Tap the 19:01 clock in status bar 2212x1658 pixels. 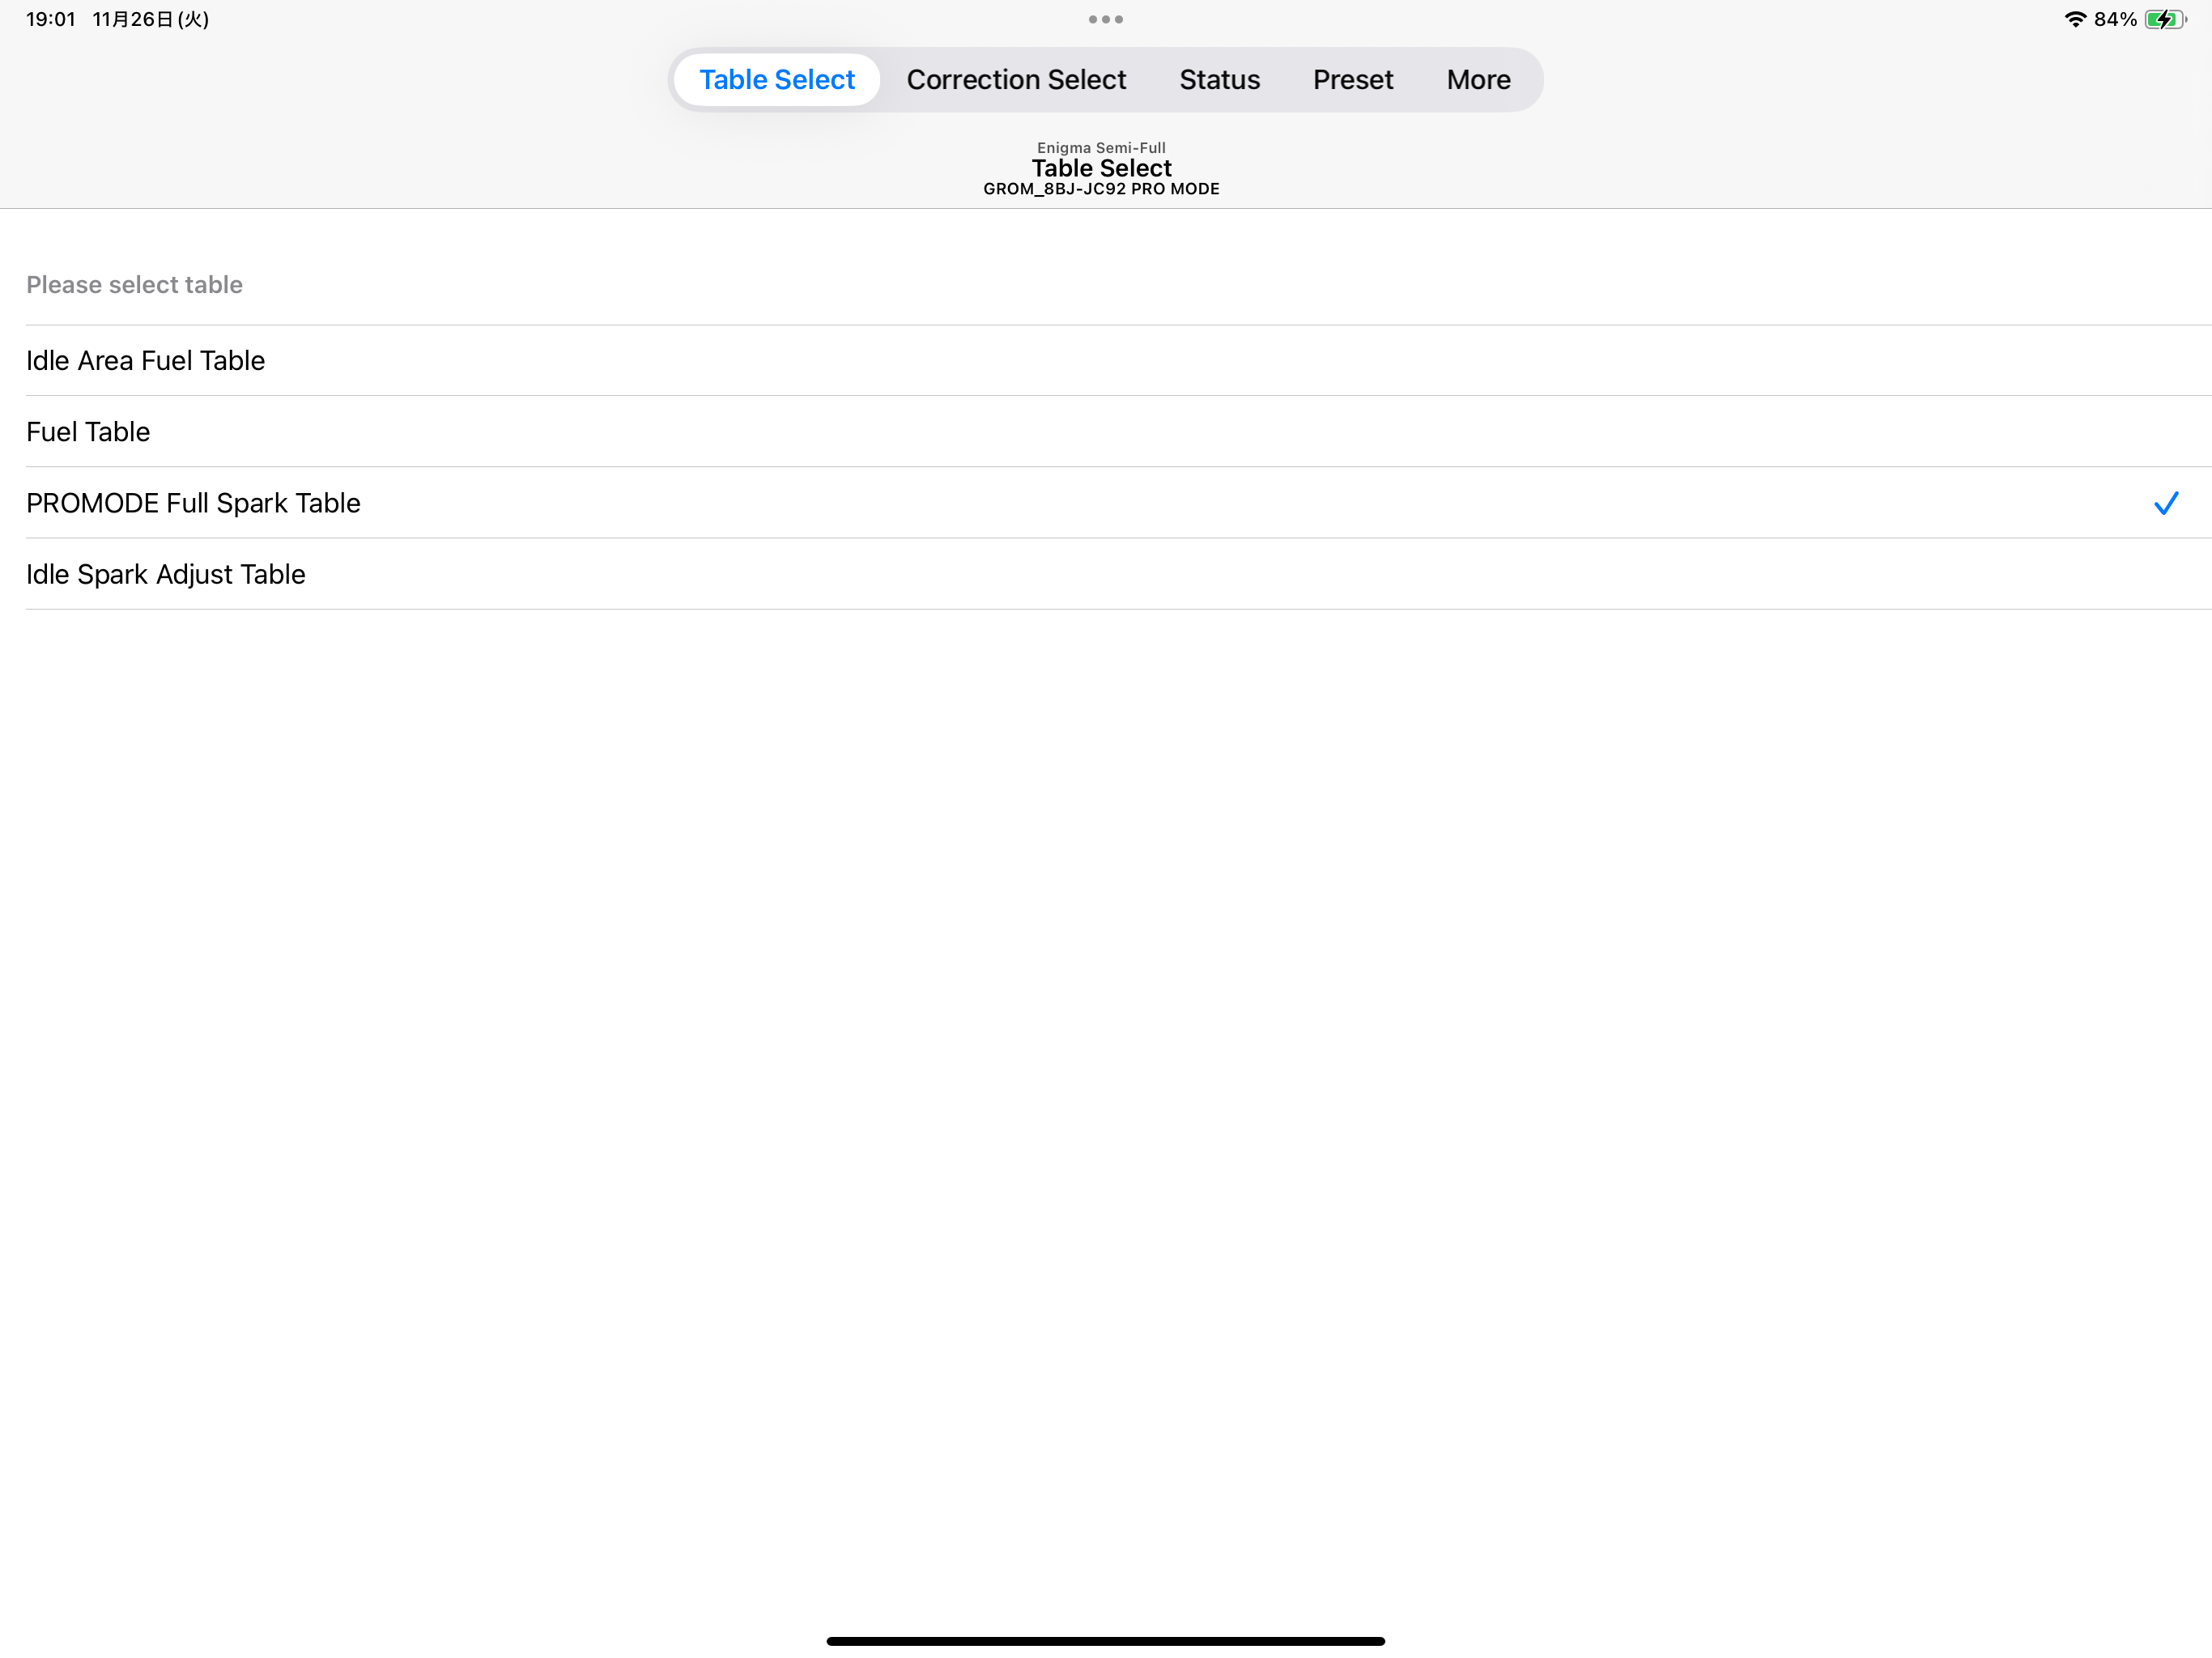pos(51,19)
